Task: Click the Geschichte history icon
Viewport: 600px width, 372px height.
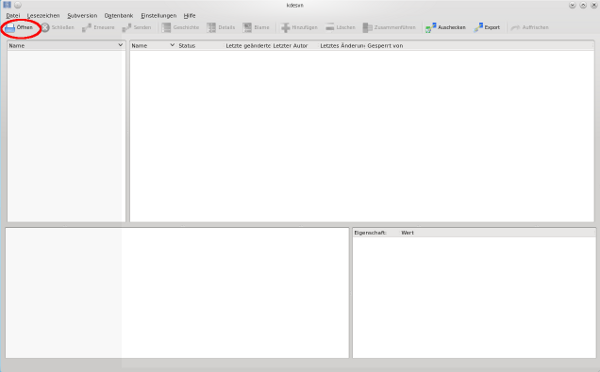Action: click(x=166, y=28)
